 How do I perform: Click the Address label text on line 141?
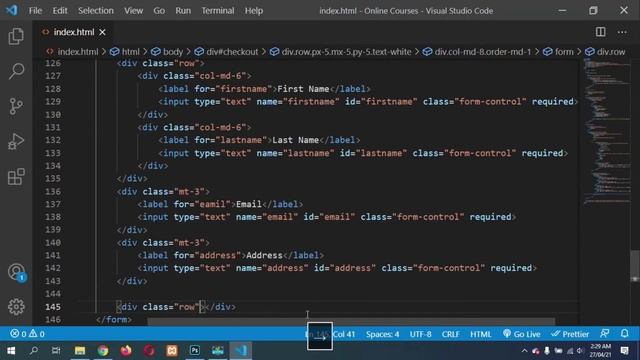[264, 256]
